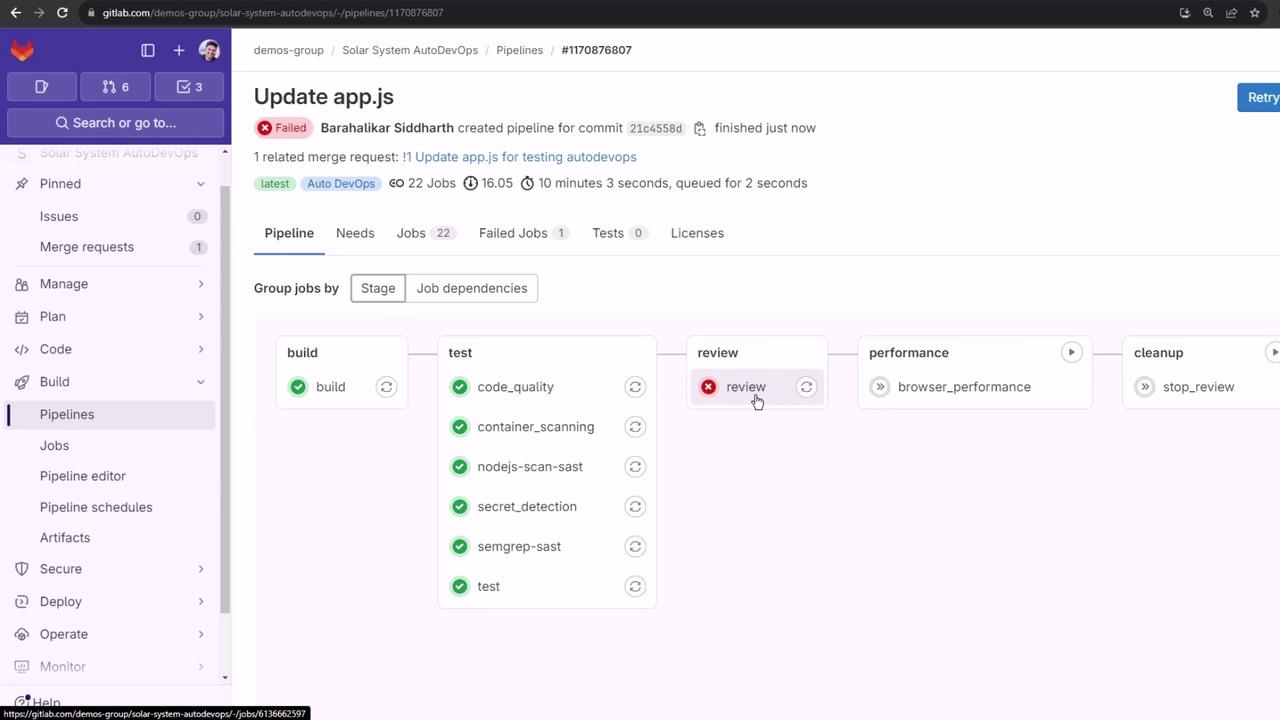Viewport: 1280px width, 720px height.
Task: Open the Failed Jobs tab
Action: click(x=524, y=233)
